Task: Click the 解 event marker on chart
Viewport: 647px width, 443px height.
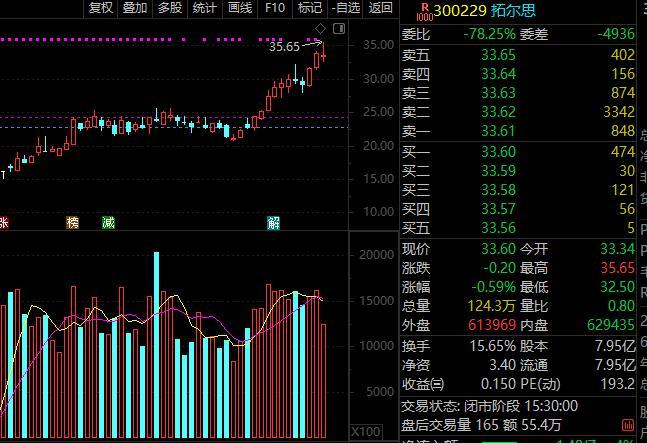Action: point(273,223)
